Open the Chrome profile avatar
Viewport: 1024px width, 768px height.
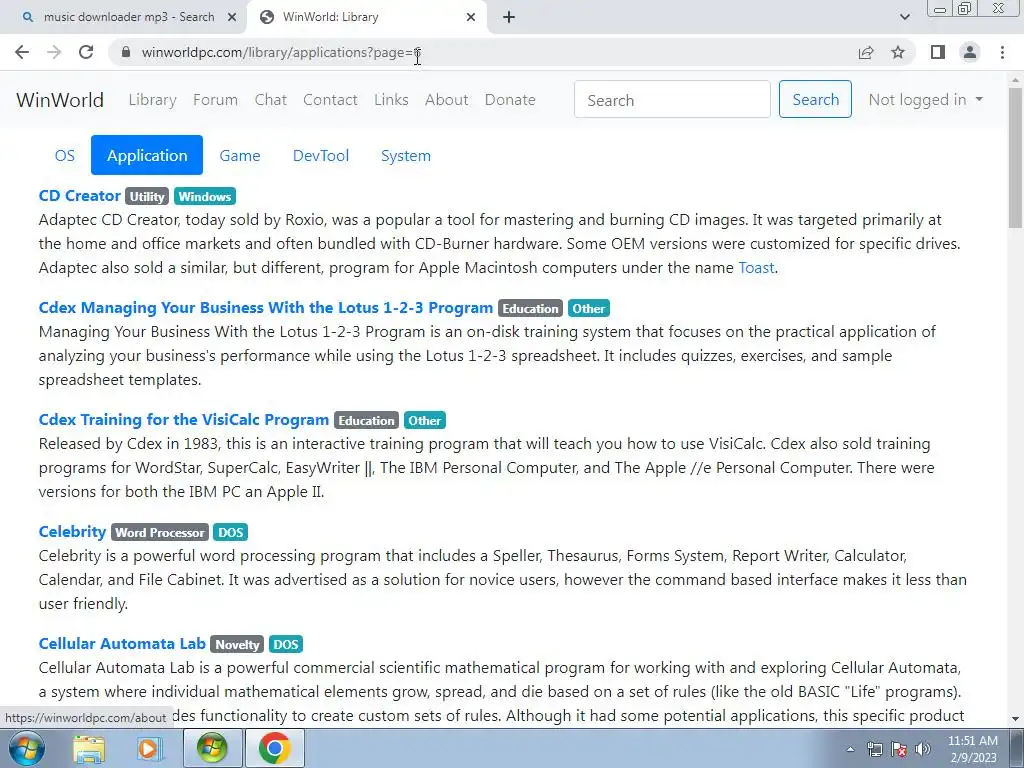[x=970, y=52]
